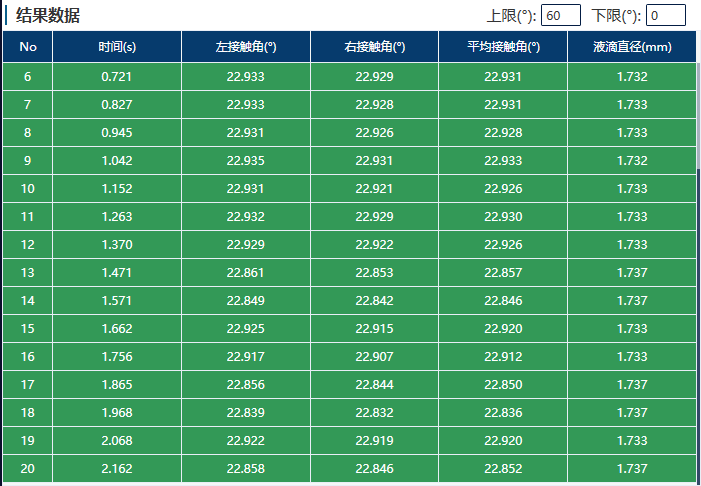Click the No column header

(x=28, y=47)
